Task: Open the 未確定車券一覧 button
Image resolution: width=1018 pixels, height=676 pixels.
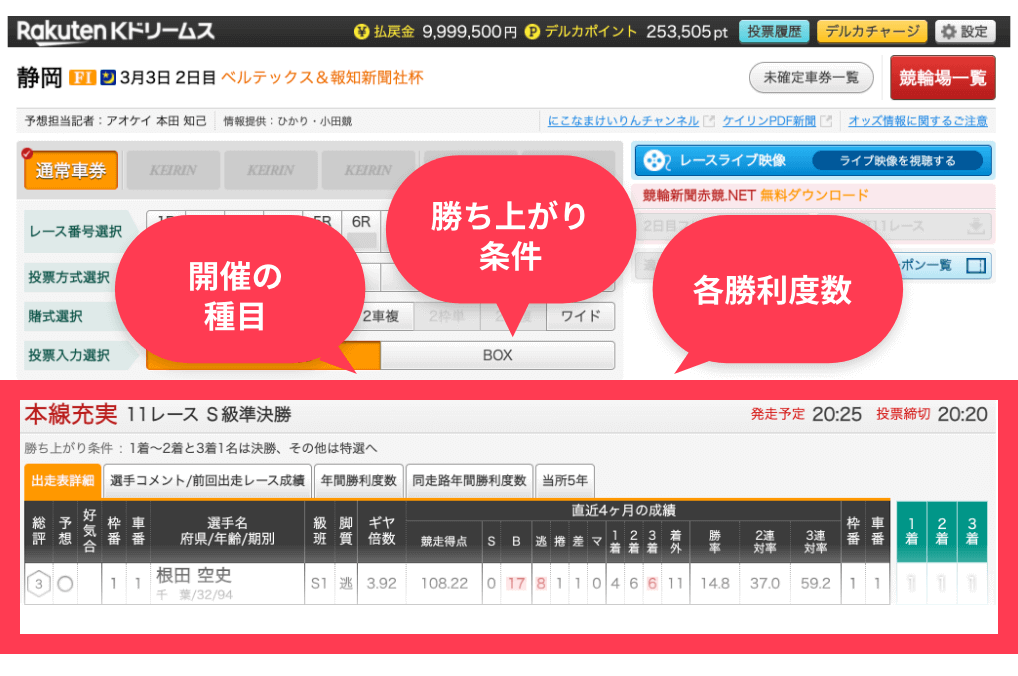Action: tap(811, 78)
